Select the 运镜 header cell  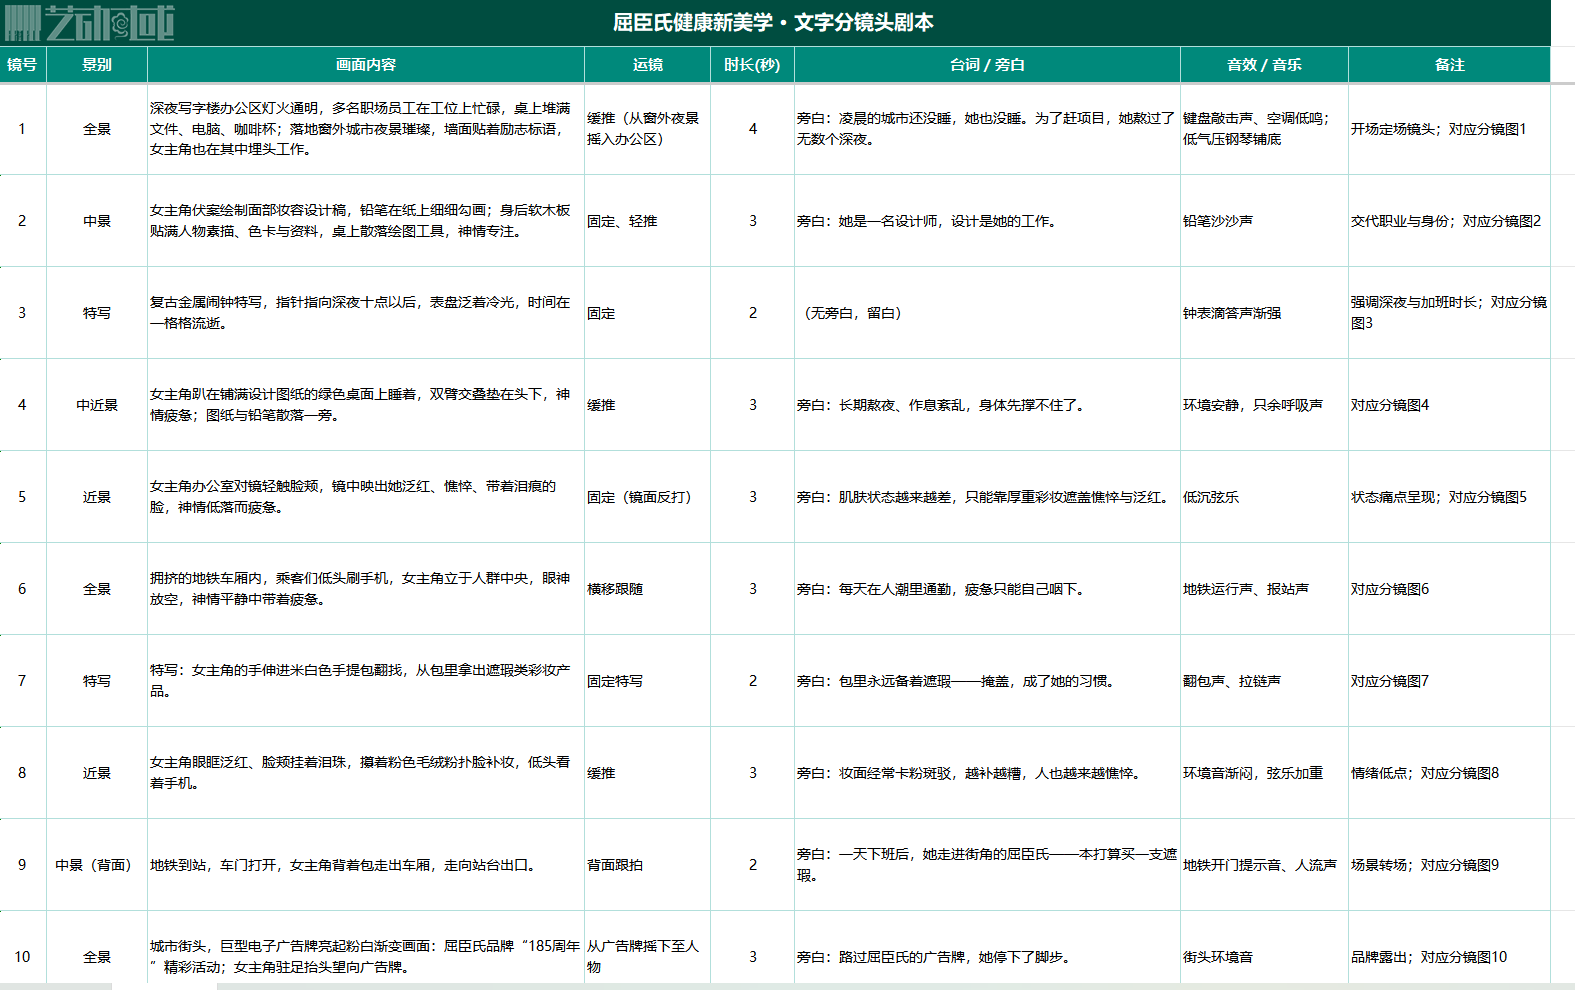point(648,65)
